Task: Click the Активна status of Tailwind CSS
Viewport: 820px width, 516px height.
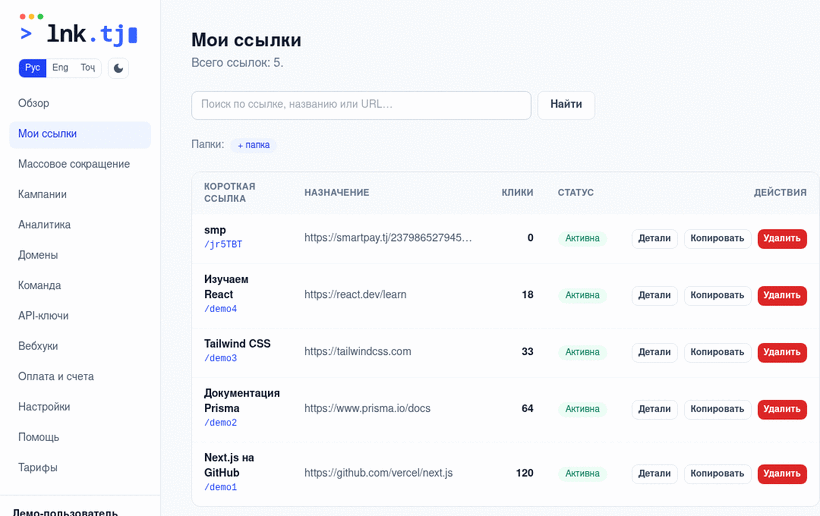Action: 582,352
